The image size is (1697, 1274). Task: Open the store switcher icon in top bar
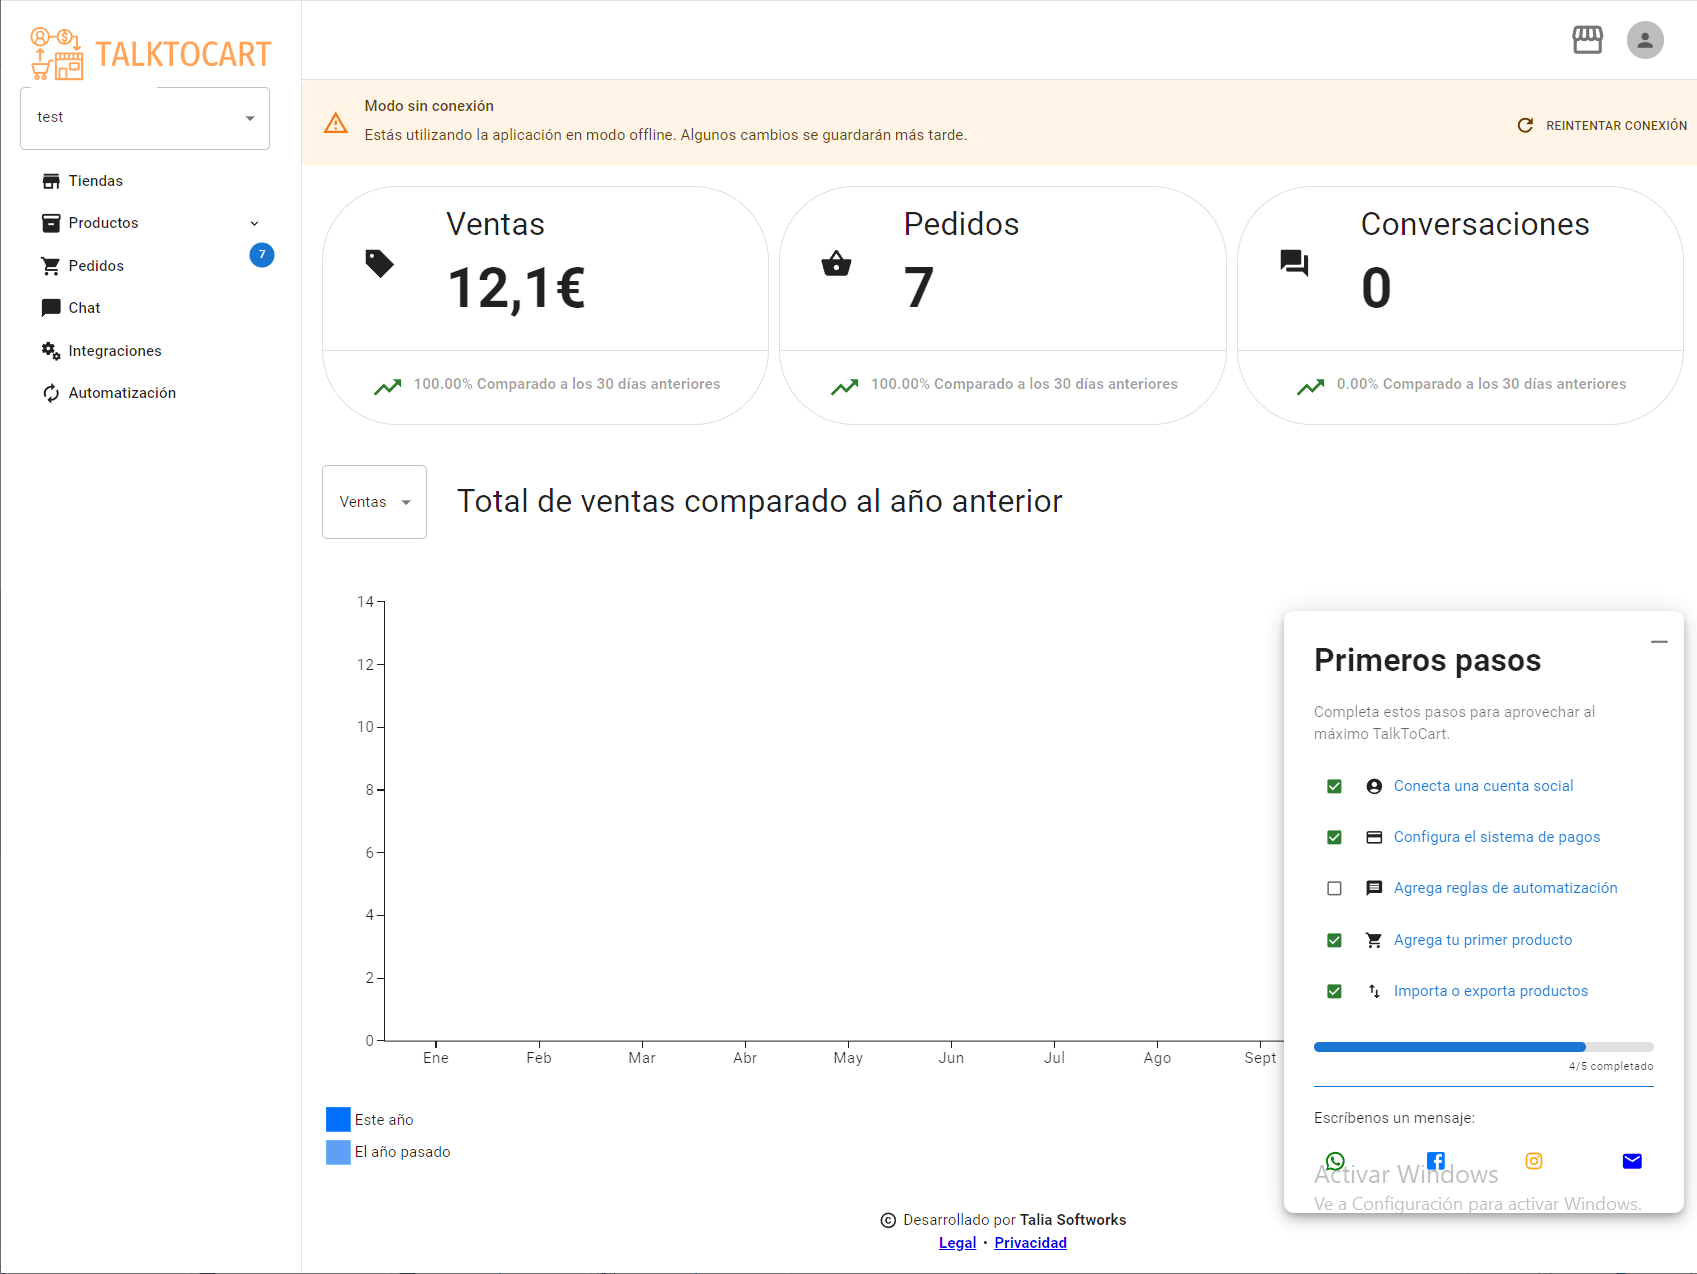[1587, 40]
